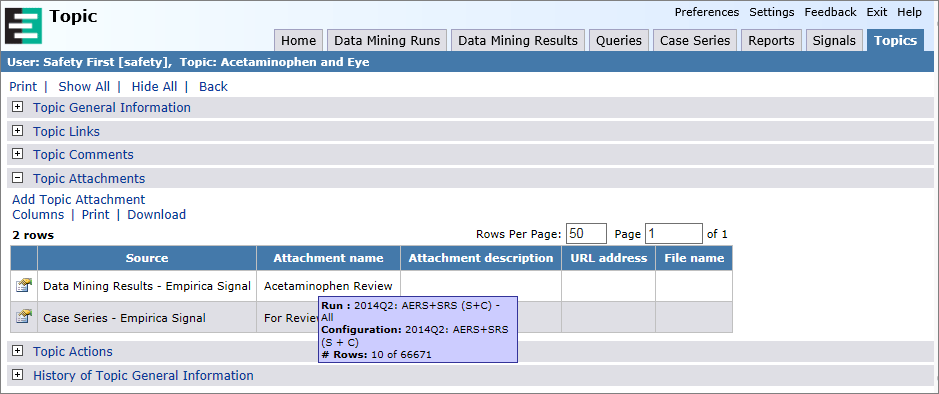Select 'Data Mining Results - Empirica Signal' cell
The width and height of the screenshot is (939, 394).
(x=147, y=286)
